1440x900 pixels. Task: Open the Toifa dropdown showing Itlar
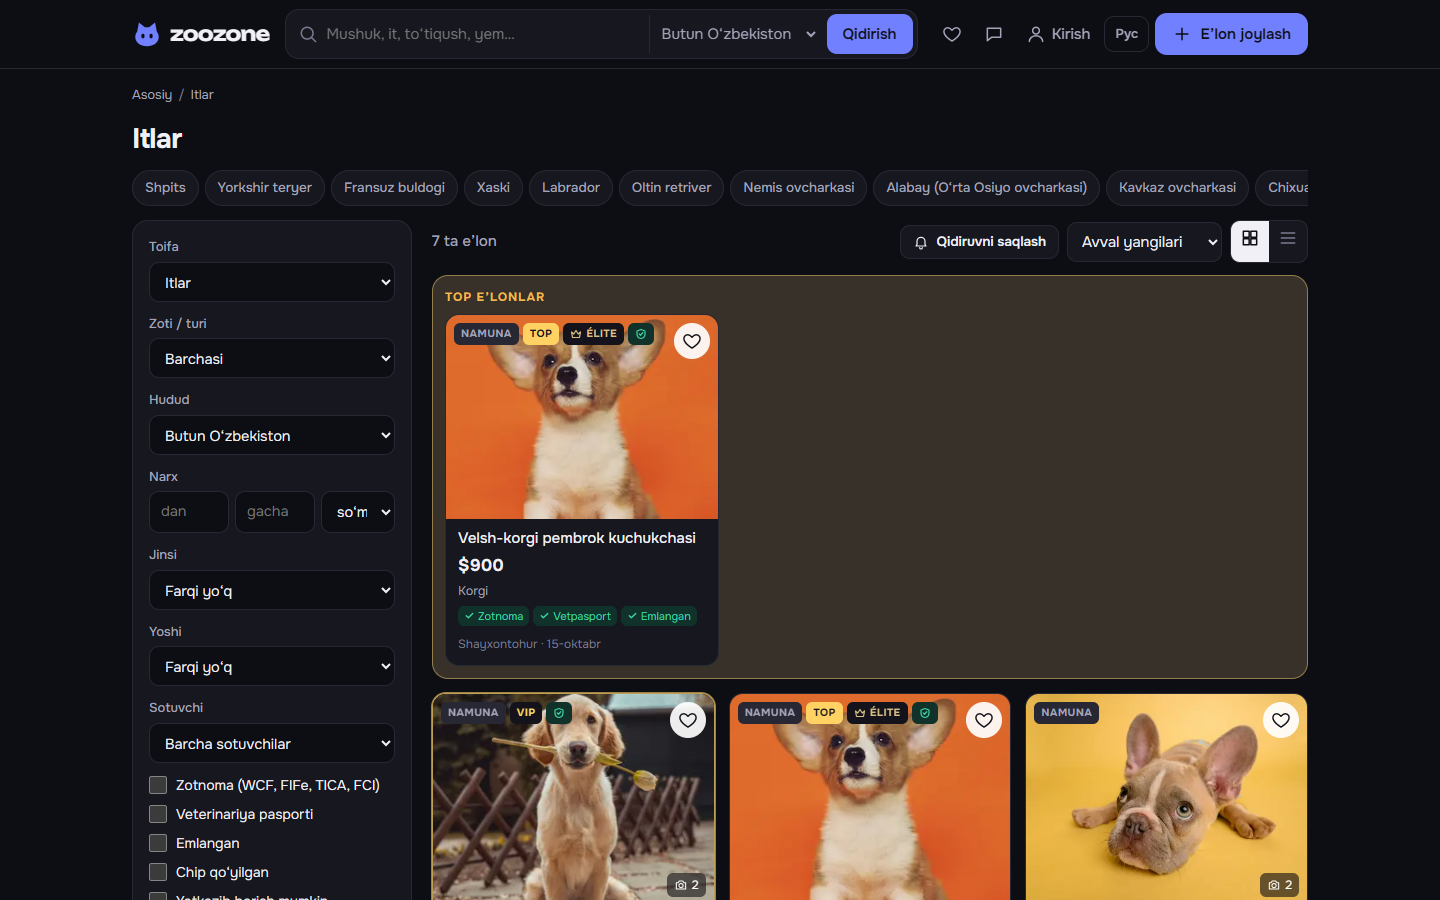[272, 282]
